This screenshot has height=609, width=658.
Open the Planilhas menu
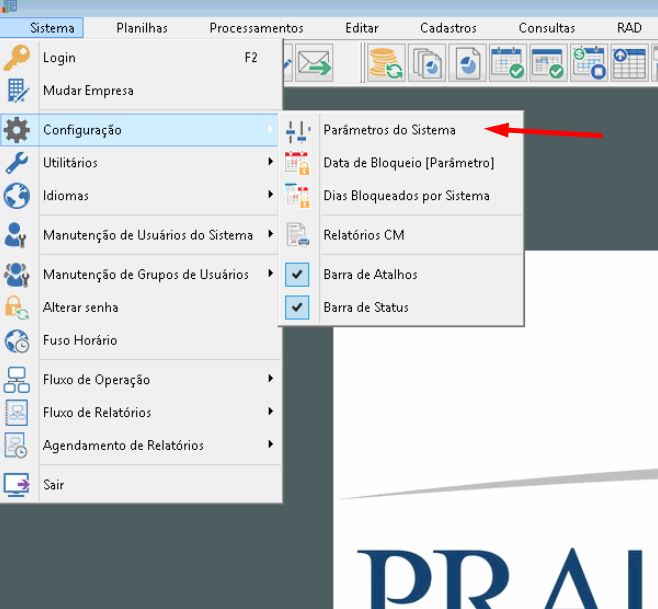coord(142,28)
